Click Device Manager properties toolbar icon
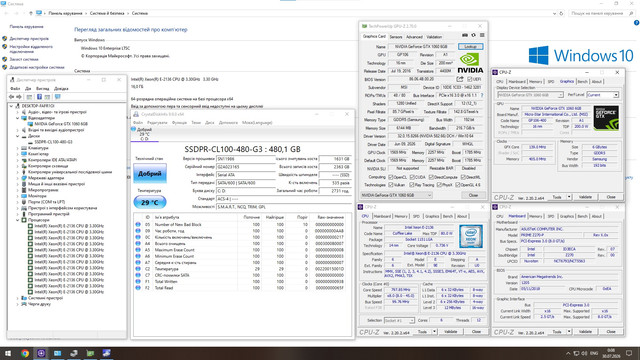Image resolution: width=640 pixels, height=360 pixels. tap(29, 97)
